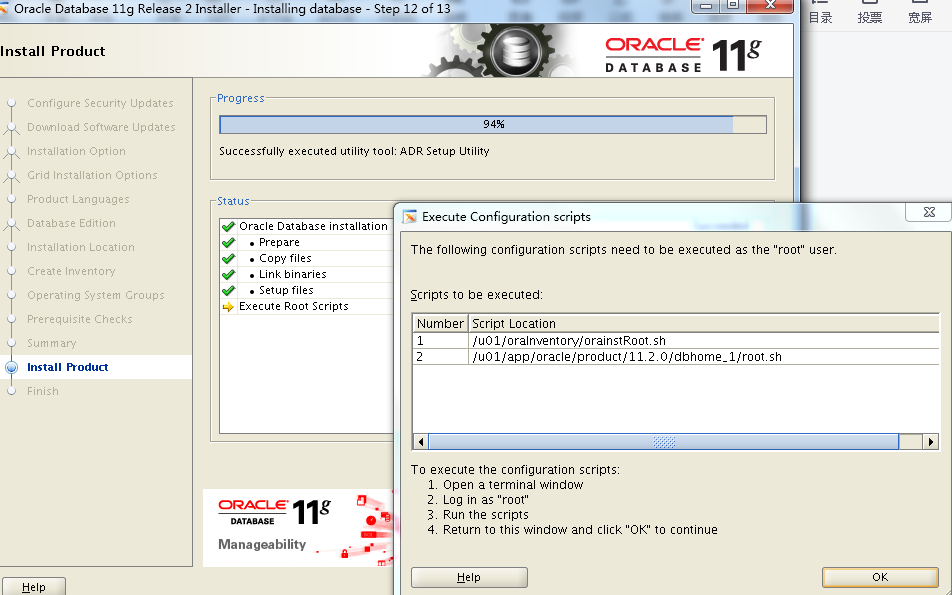Click the installer window title bar icon

coord(4,8)
